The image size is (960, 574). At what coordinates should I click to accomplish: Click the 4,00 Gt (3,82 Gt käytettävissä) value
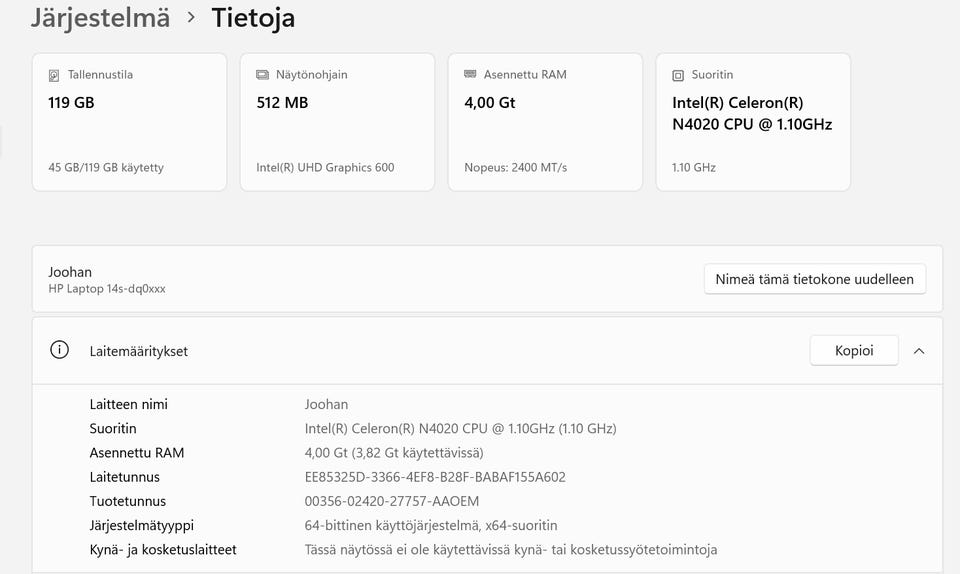[394, 452]
